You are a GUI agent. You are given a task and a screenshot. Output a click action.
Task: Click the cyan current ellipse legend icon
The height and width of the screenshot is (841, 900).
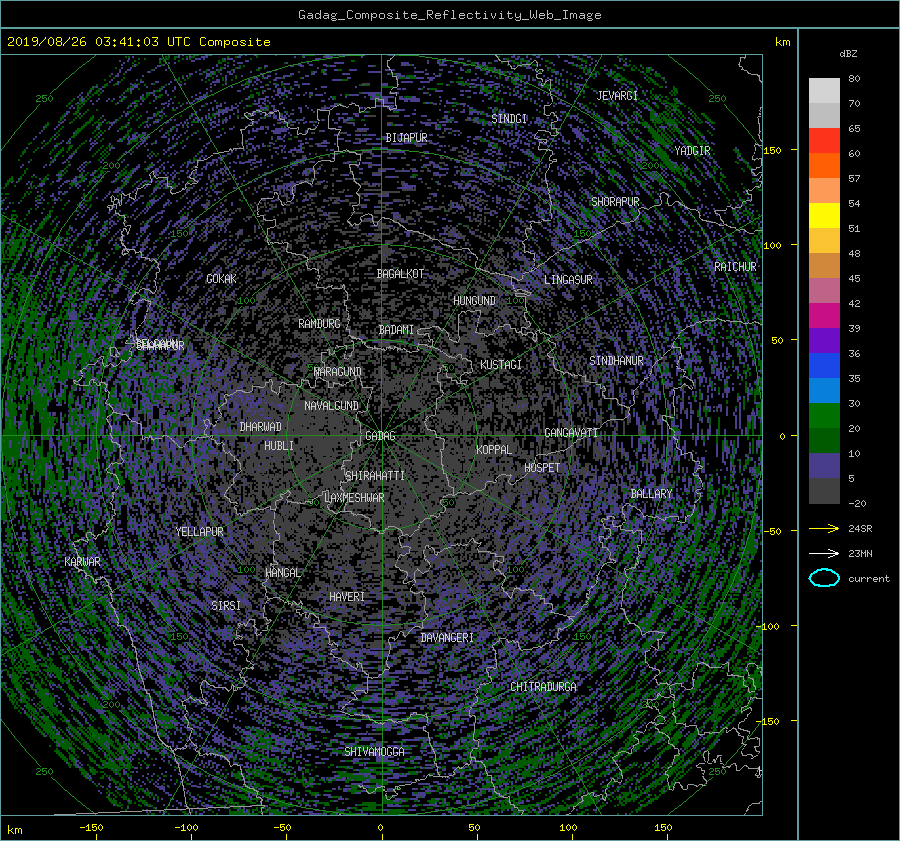coord(824,578)
